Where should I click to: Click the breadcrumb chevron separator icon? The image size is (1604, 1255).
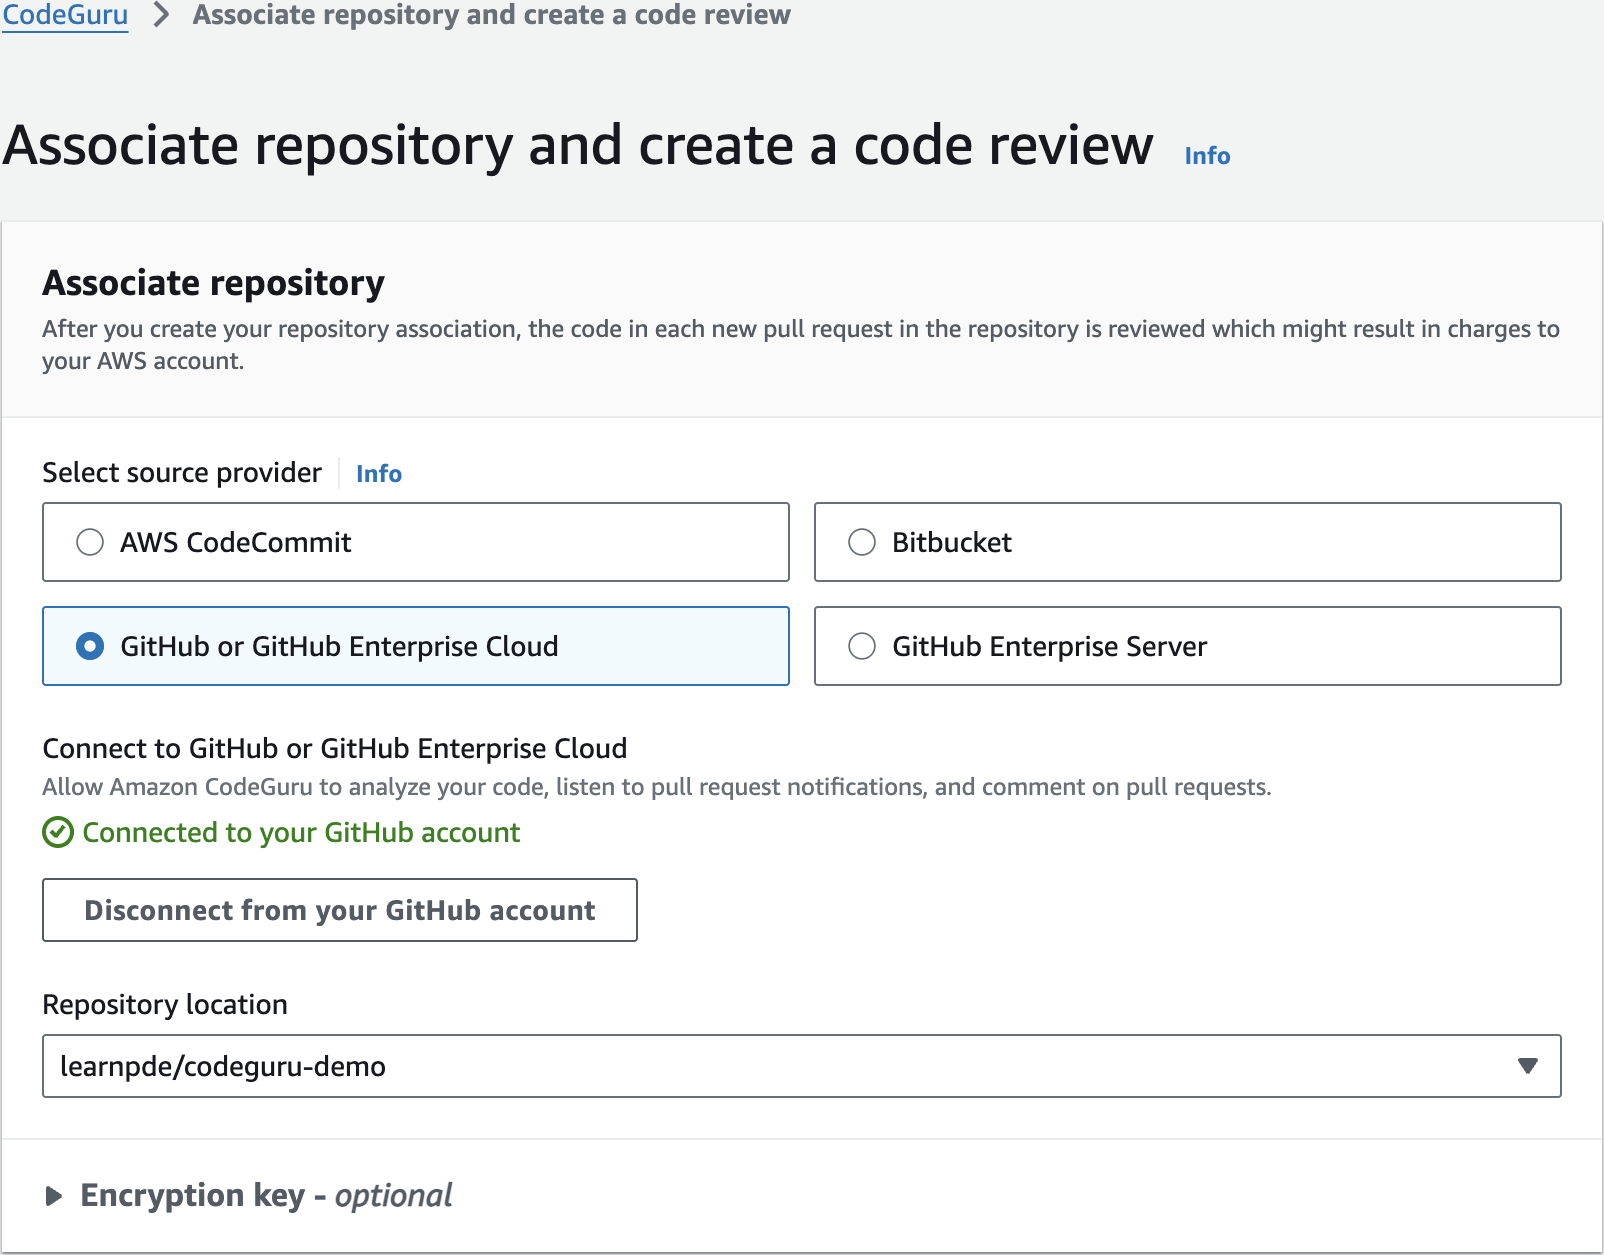click(x=161, y=16)
